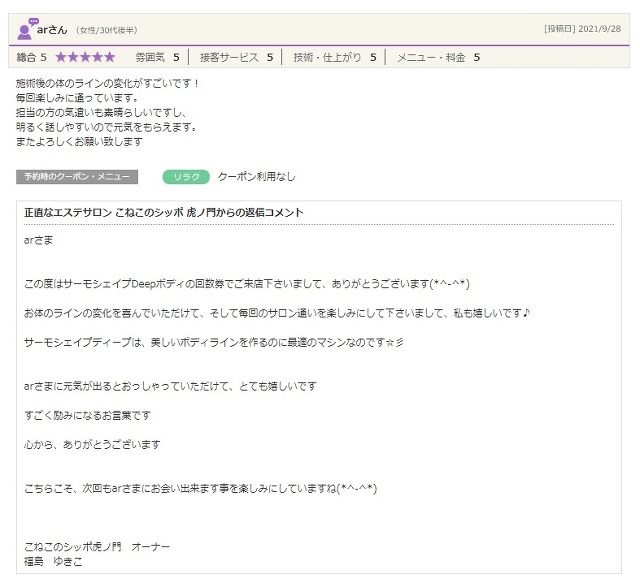640x587 pixels.
Task: Click the purple reviewer avatar icon
Action: 27,28
